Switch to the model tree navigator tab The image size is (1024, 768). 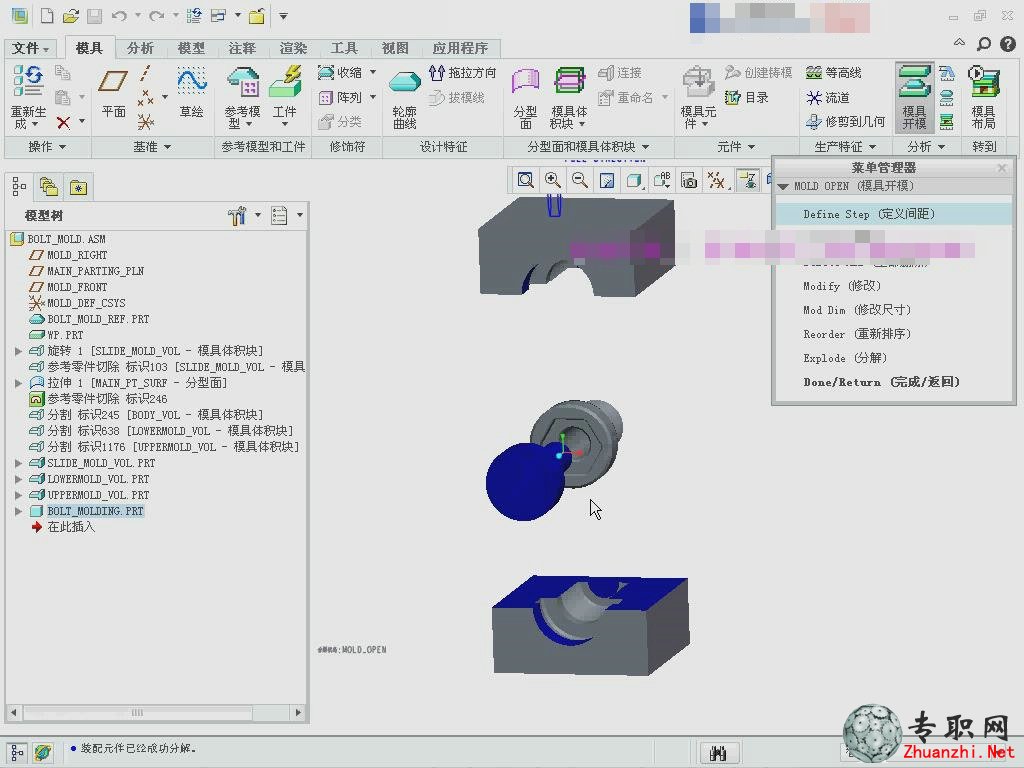pos(20,187)
